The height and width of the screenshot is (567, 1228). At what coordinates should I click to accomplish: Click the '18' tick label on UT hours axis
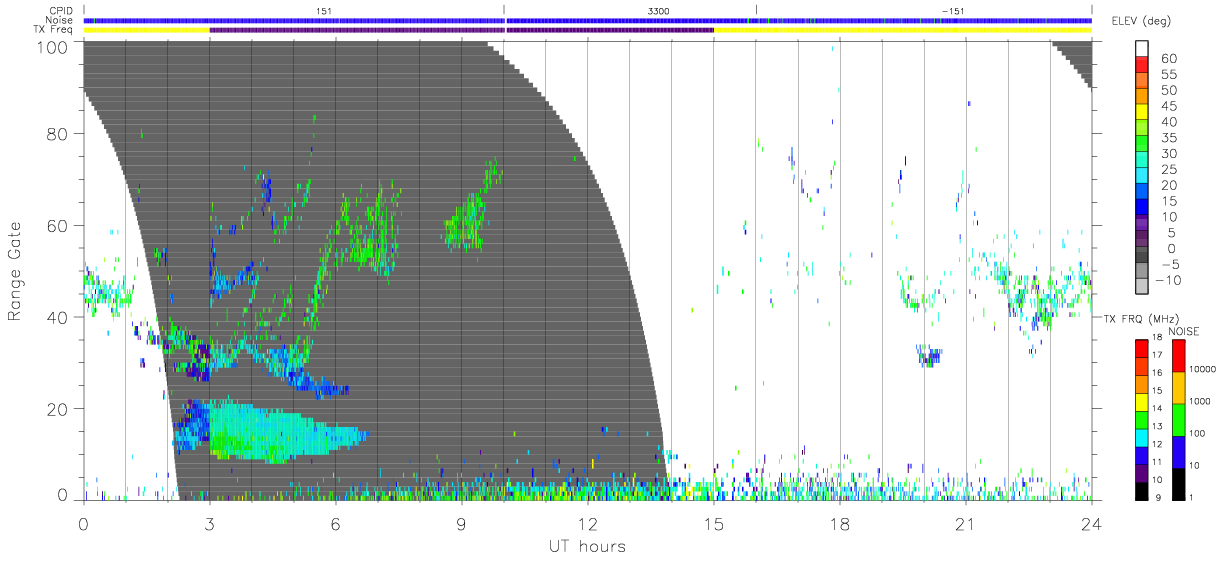[x=840, y=523]
